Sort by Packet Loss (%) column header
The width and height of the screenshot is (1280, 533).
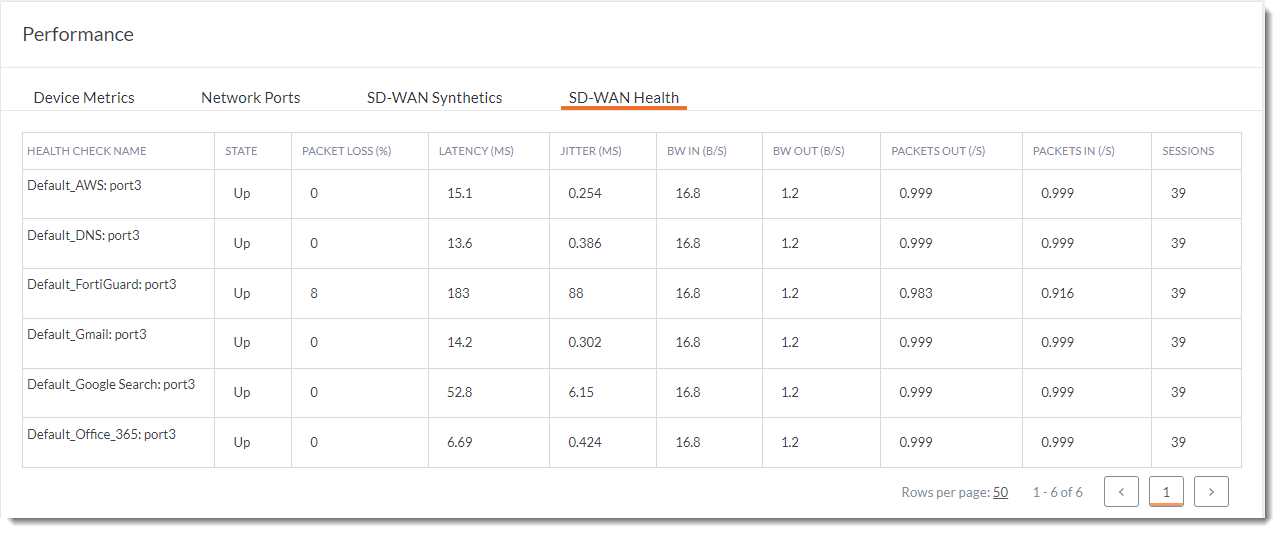click(346, 151)
